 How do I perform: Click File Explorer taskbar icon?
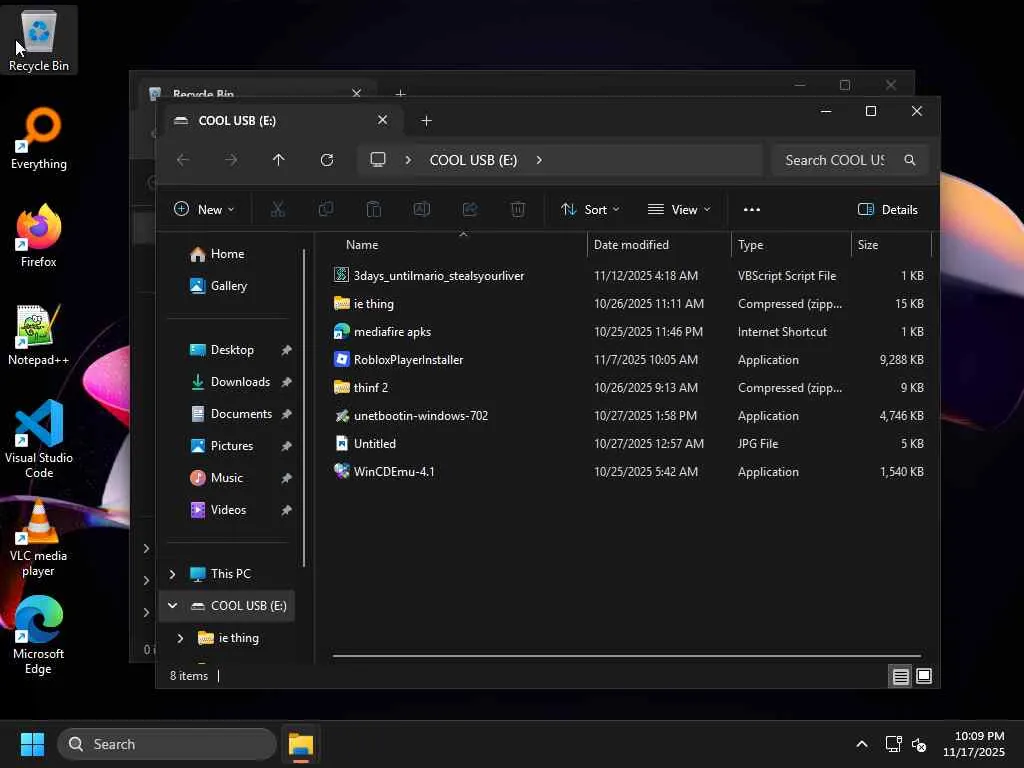pyautogui.click(x=301, y=744)
